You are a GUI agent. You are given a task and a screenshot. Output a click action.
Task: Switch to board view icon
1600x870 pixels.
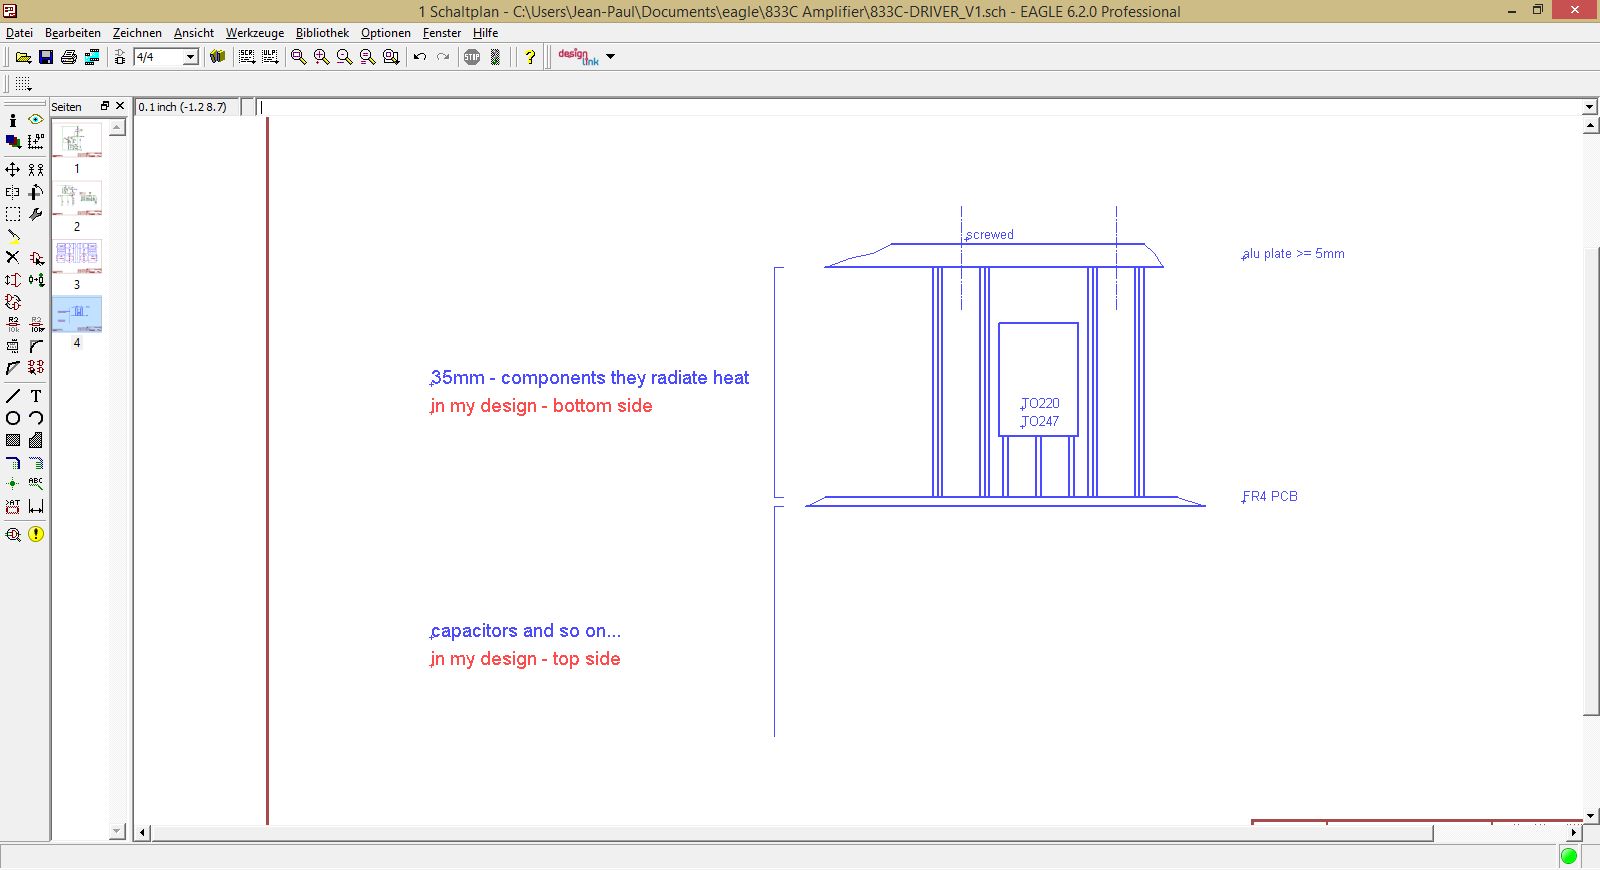point(120,57)
